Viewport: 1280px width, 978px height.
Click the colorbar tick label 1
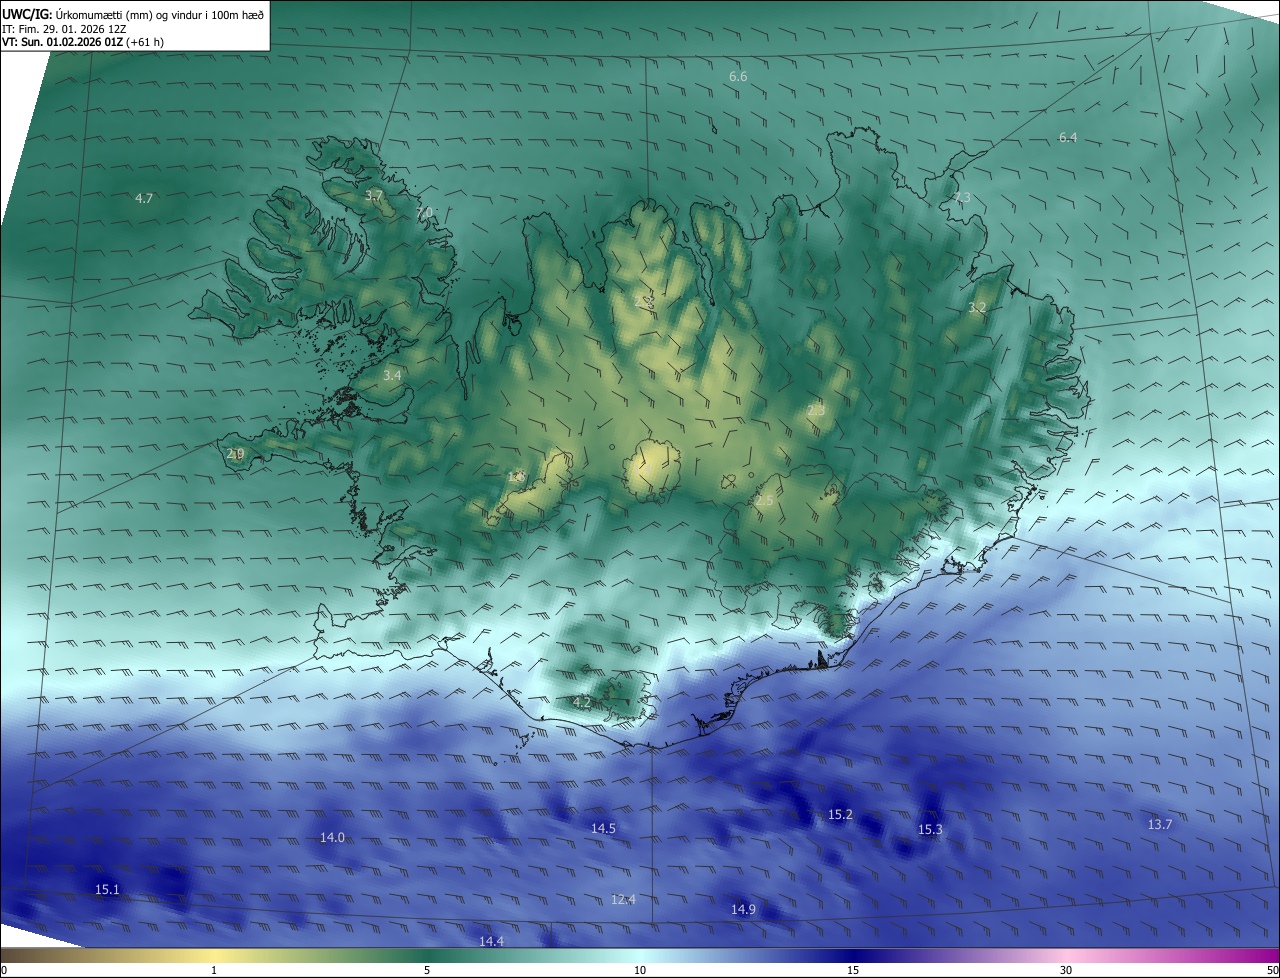point(214,970)
